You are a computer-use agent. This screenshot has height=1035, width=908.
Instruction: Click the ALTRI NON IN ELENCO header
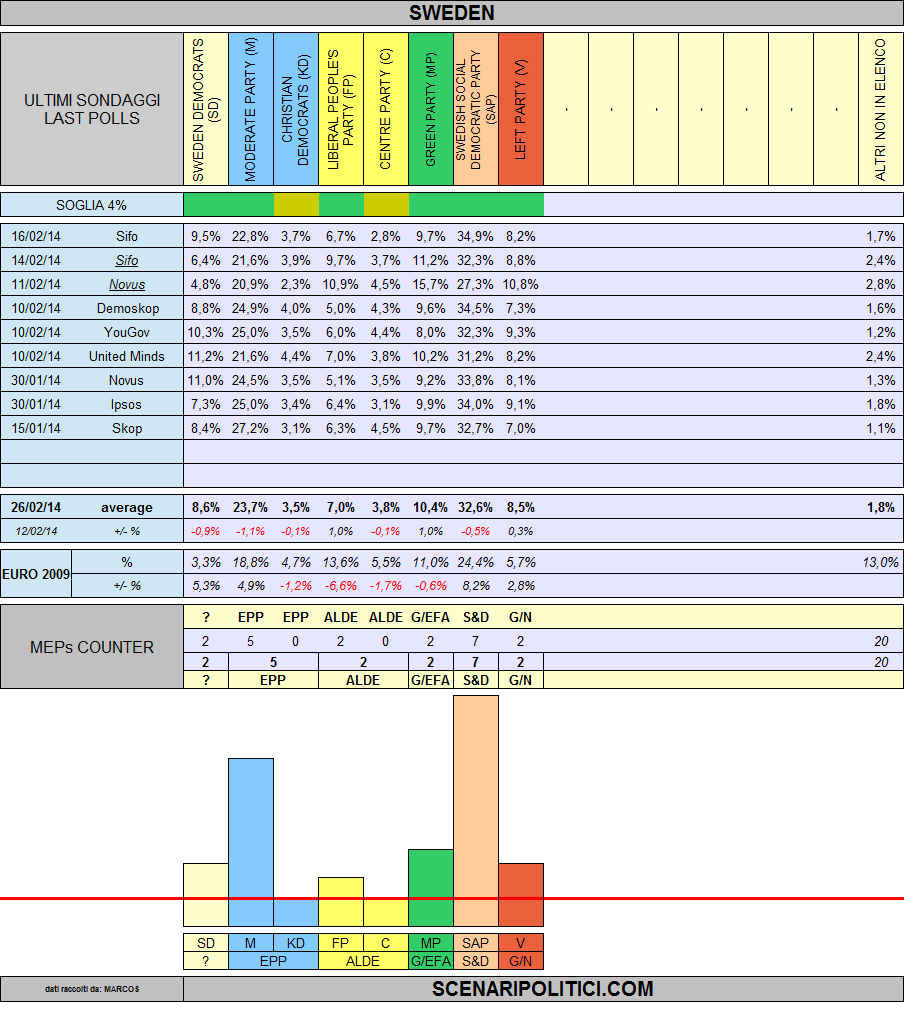pos(880,109)
